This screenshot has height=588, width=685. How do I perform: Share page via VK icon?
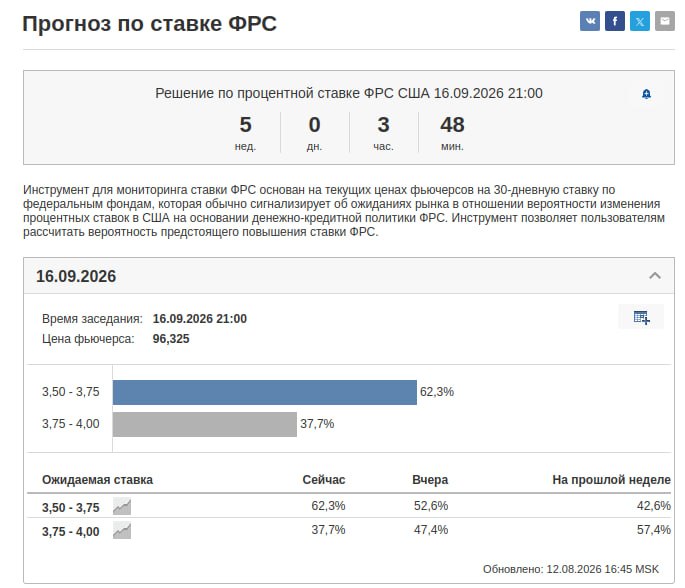click(589, 21)
